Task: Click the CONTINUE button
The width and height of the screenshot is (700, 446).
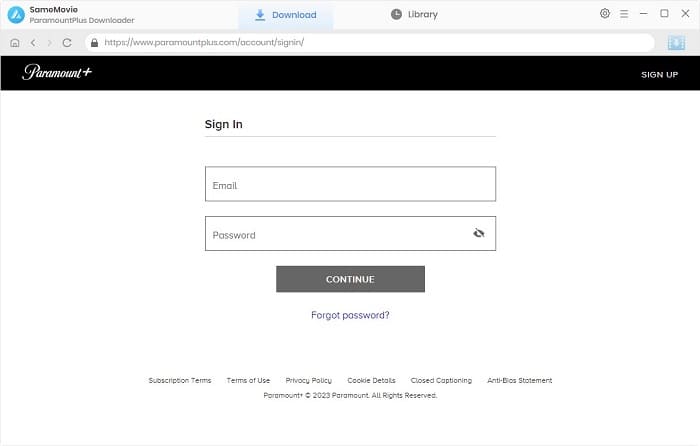Action: (350, 279)
